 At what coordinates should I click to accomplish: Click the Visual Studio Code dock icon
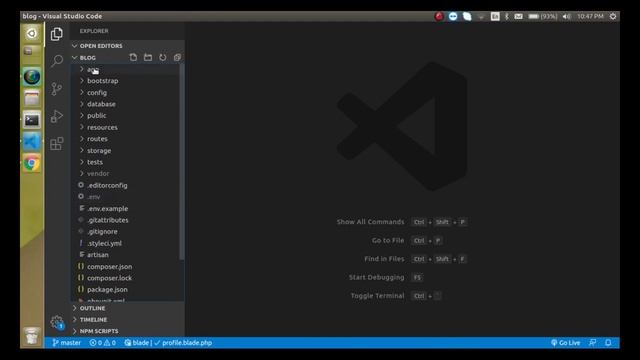coord(32,142)
